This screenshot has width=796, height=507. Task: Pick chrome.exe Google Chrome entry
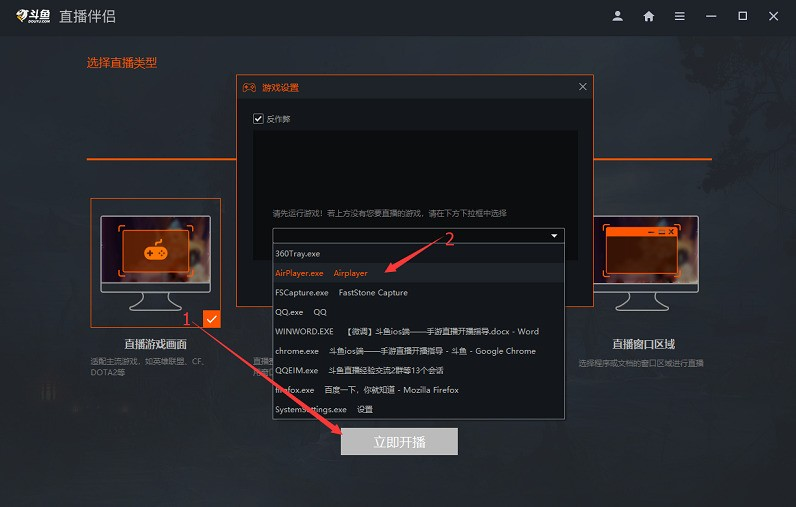[x=405, y=351]
